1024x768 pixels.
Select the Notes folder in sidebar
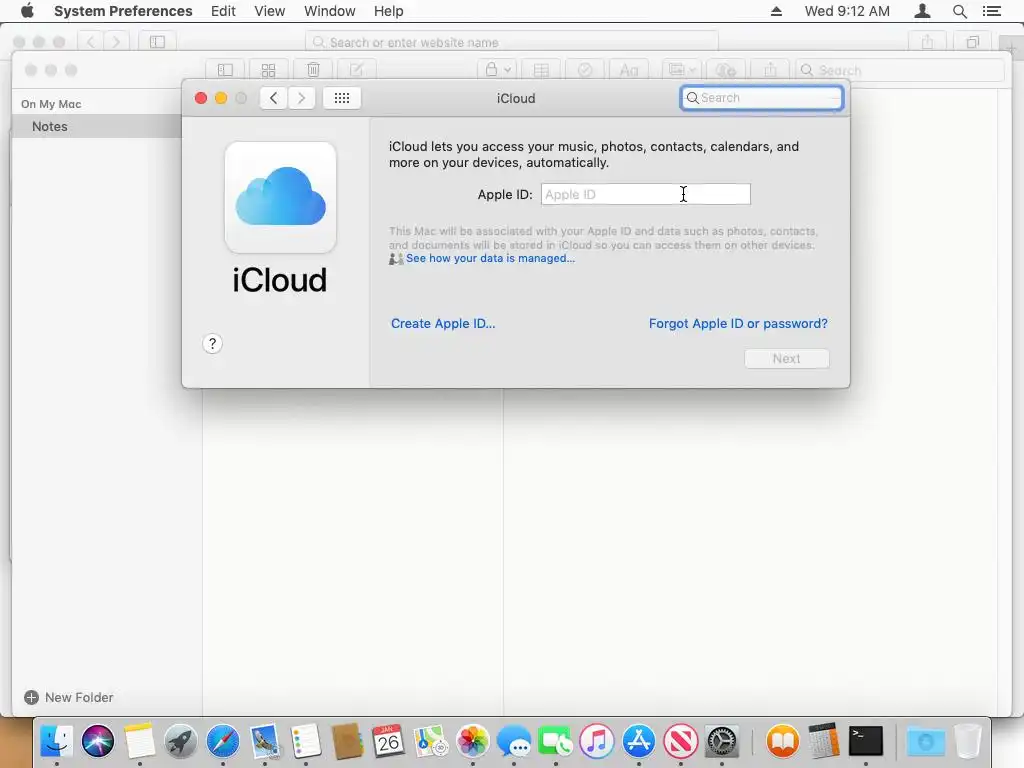click(97, 127)
